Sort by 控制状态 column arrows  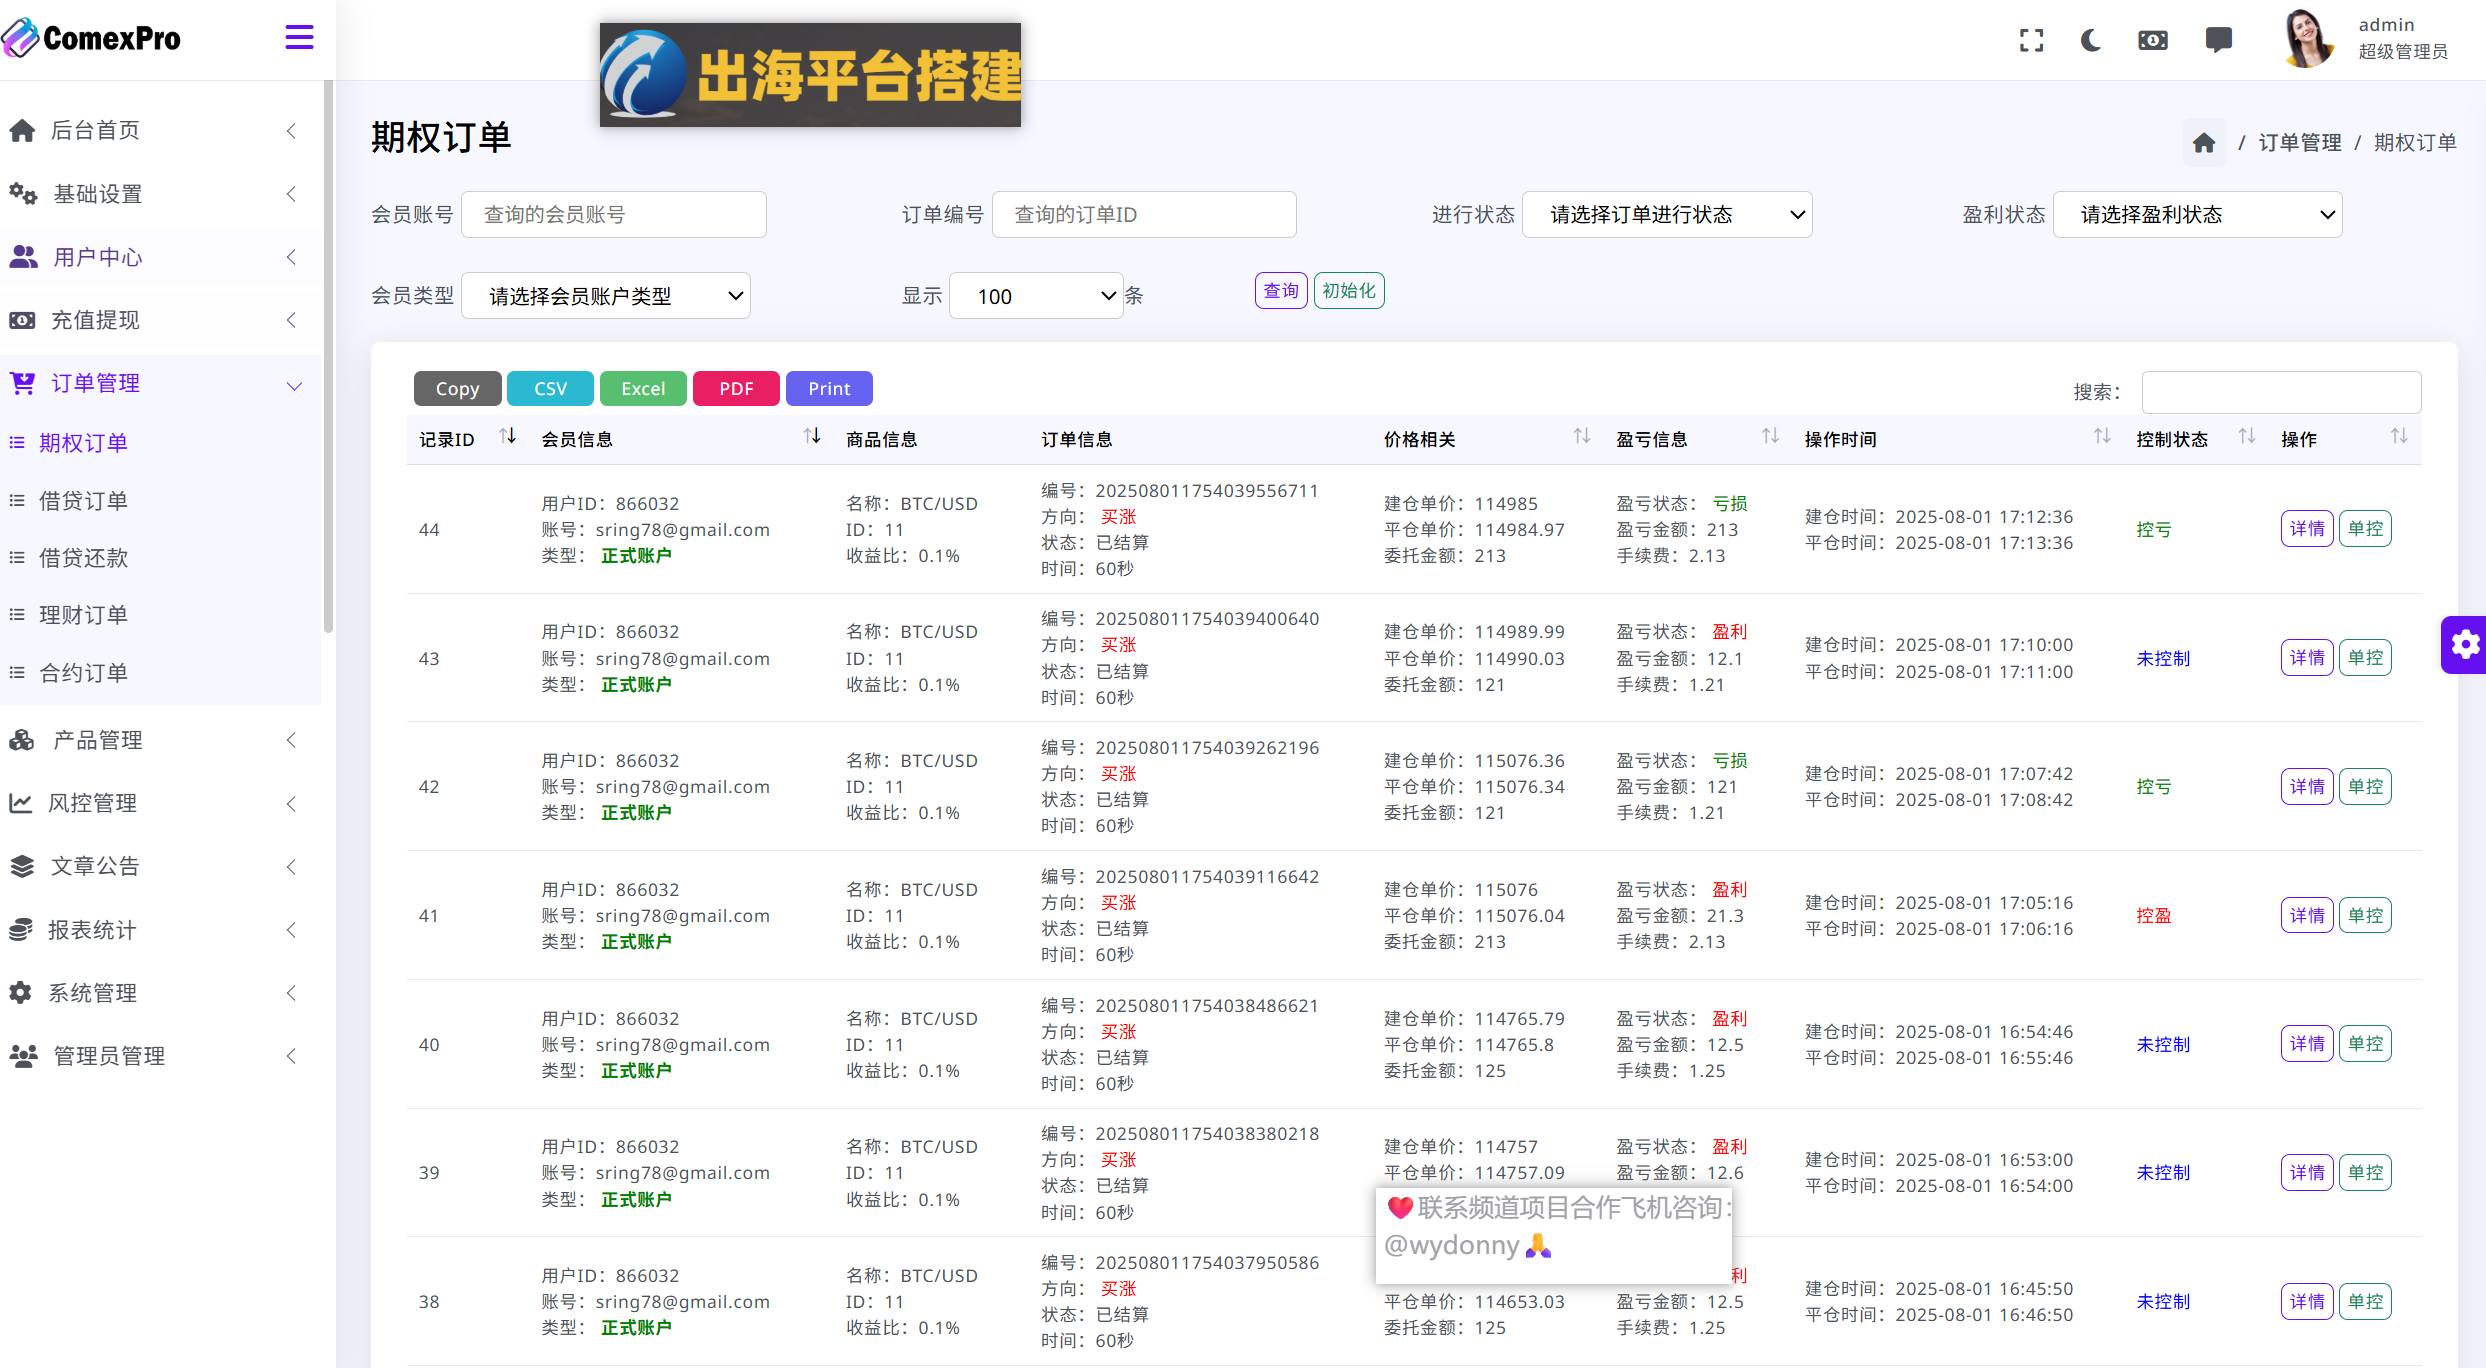pyautogui.click(x=2246, y=437)
